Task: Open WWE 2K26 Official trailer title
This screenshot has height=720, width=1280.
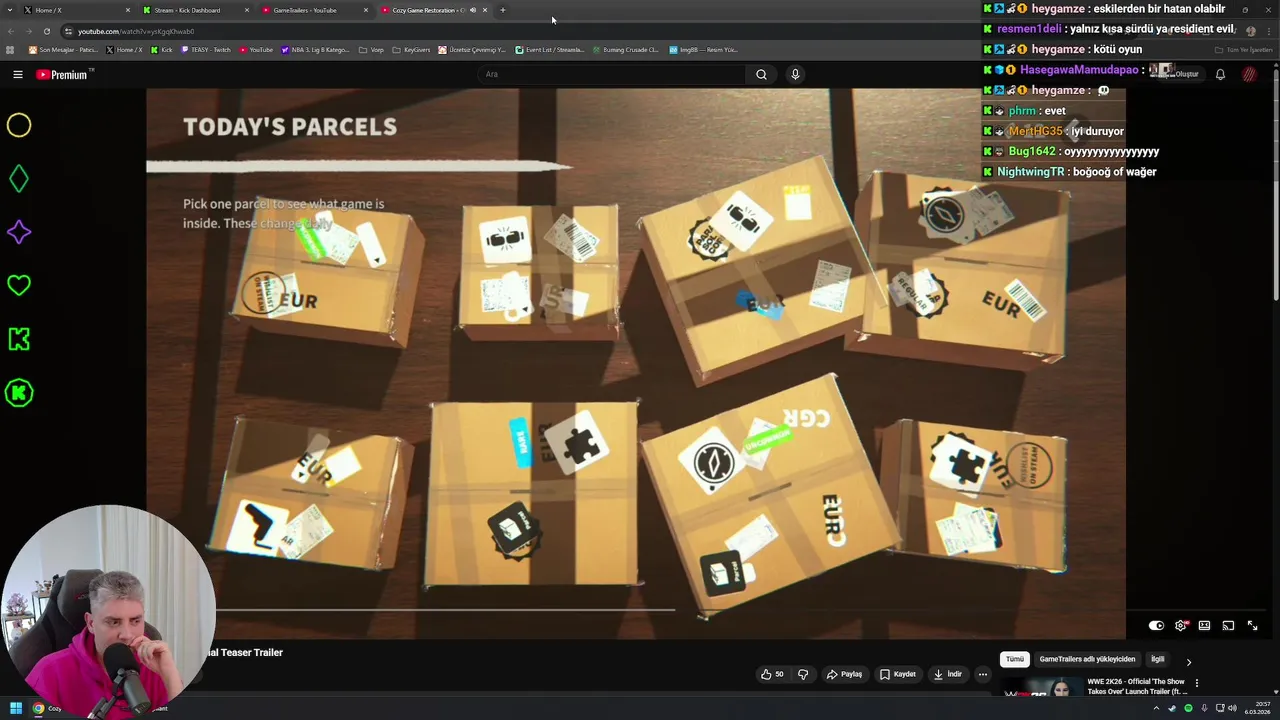Action: [x=1136, y=686]
